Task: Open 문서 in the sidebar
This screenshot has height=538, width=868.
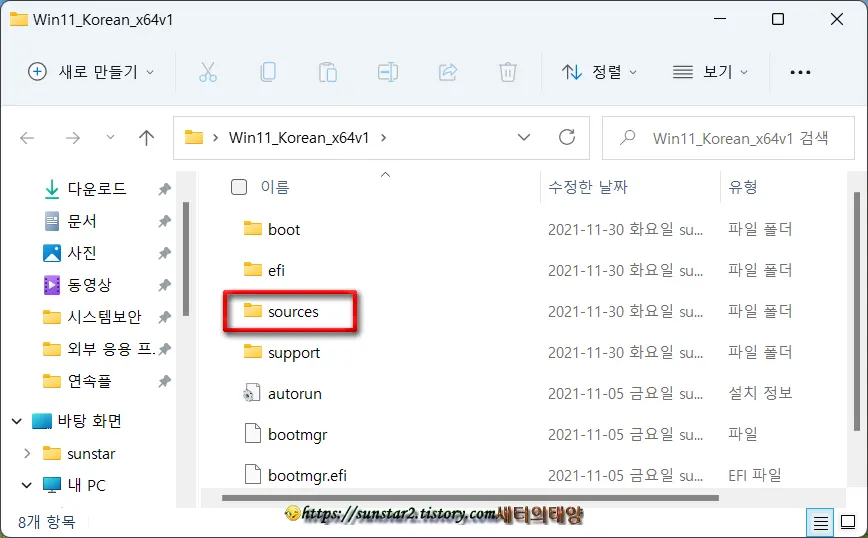Action: point(82,221)
